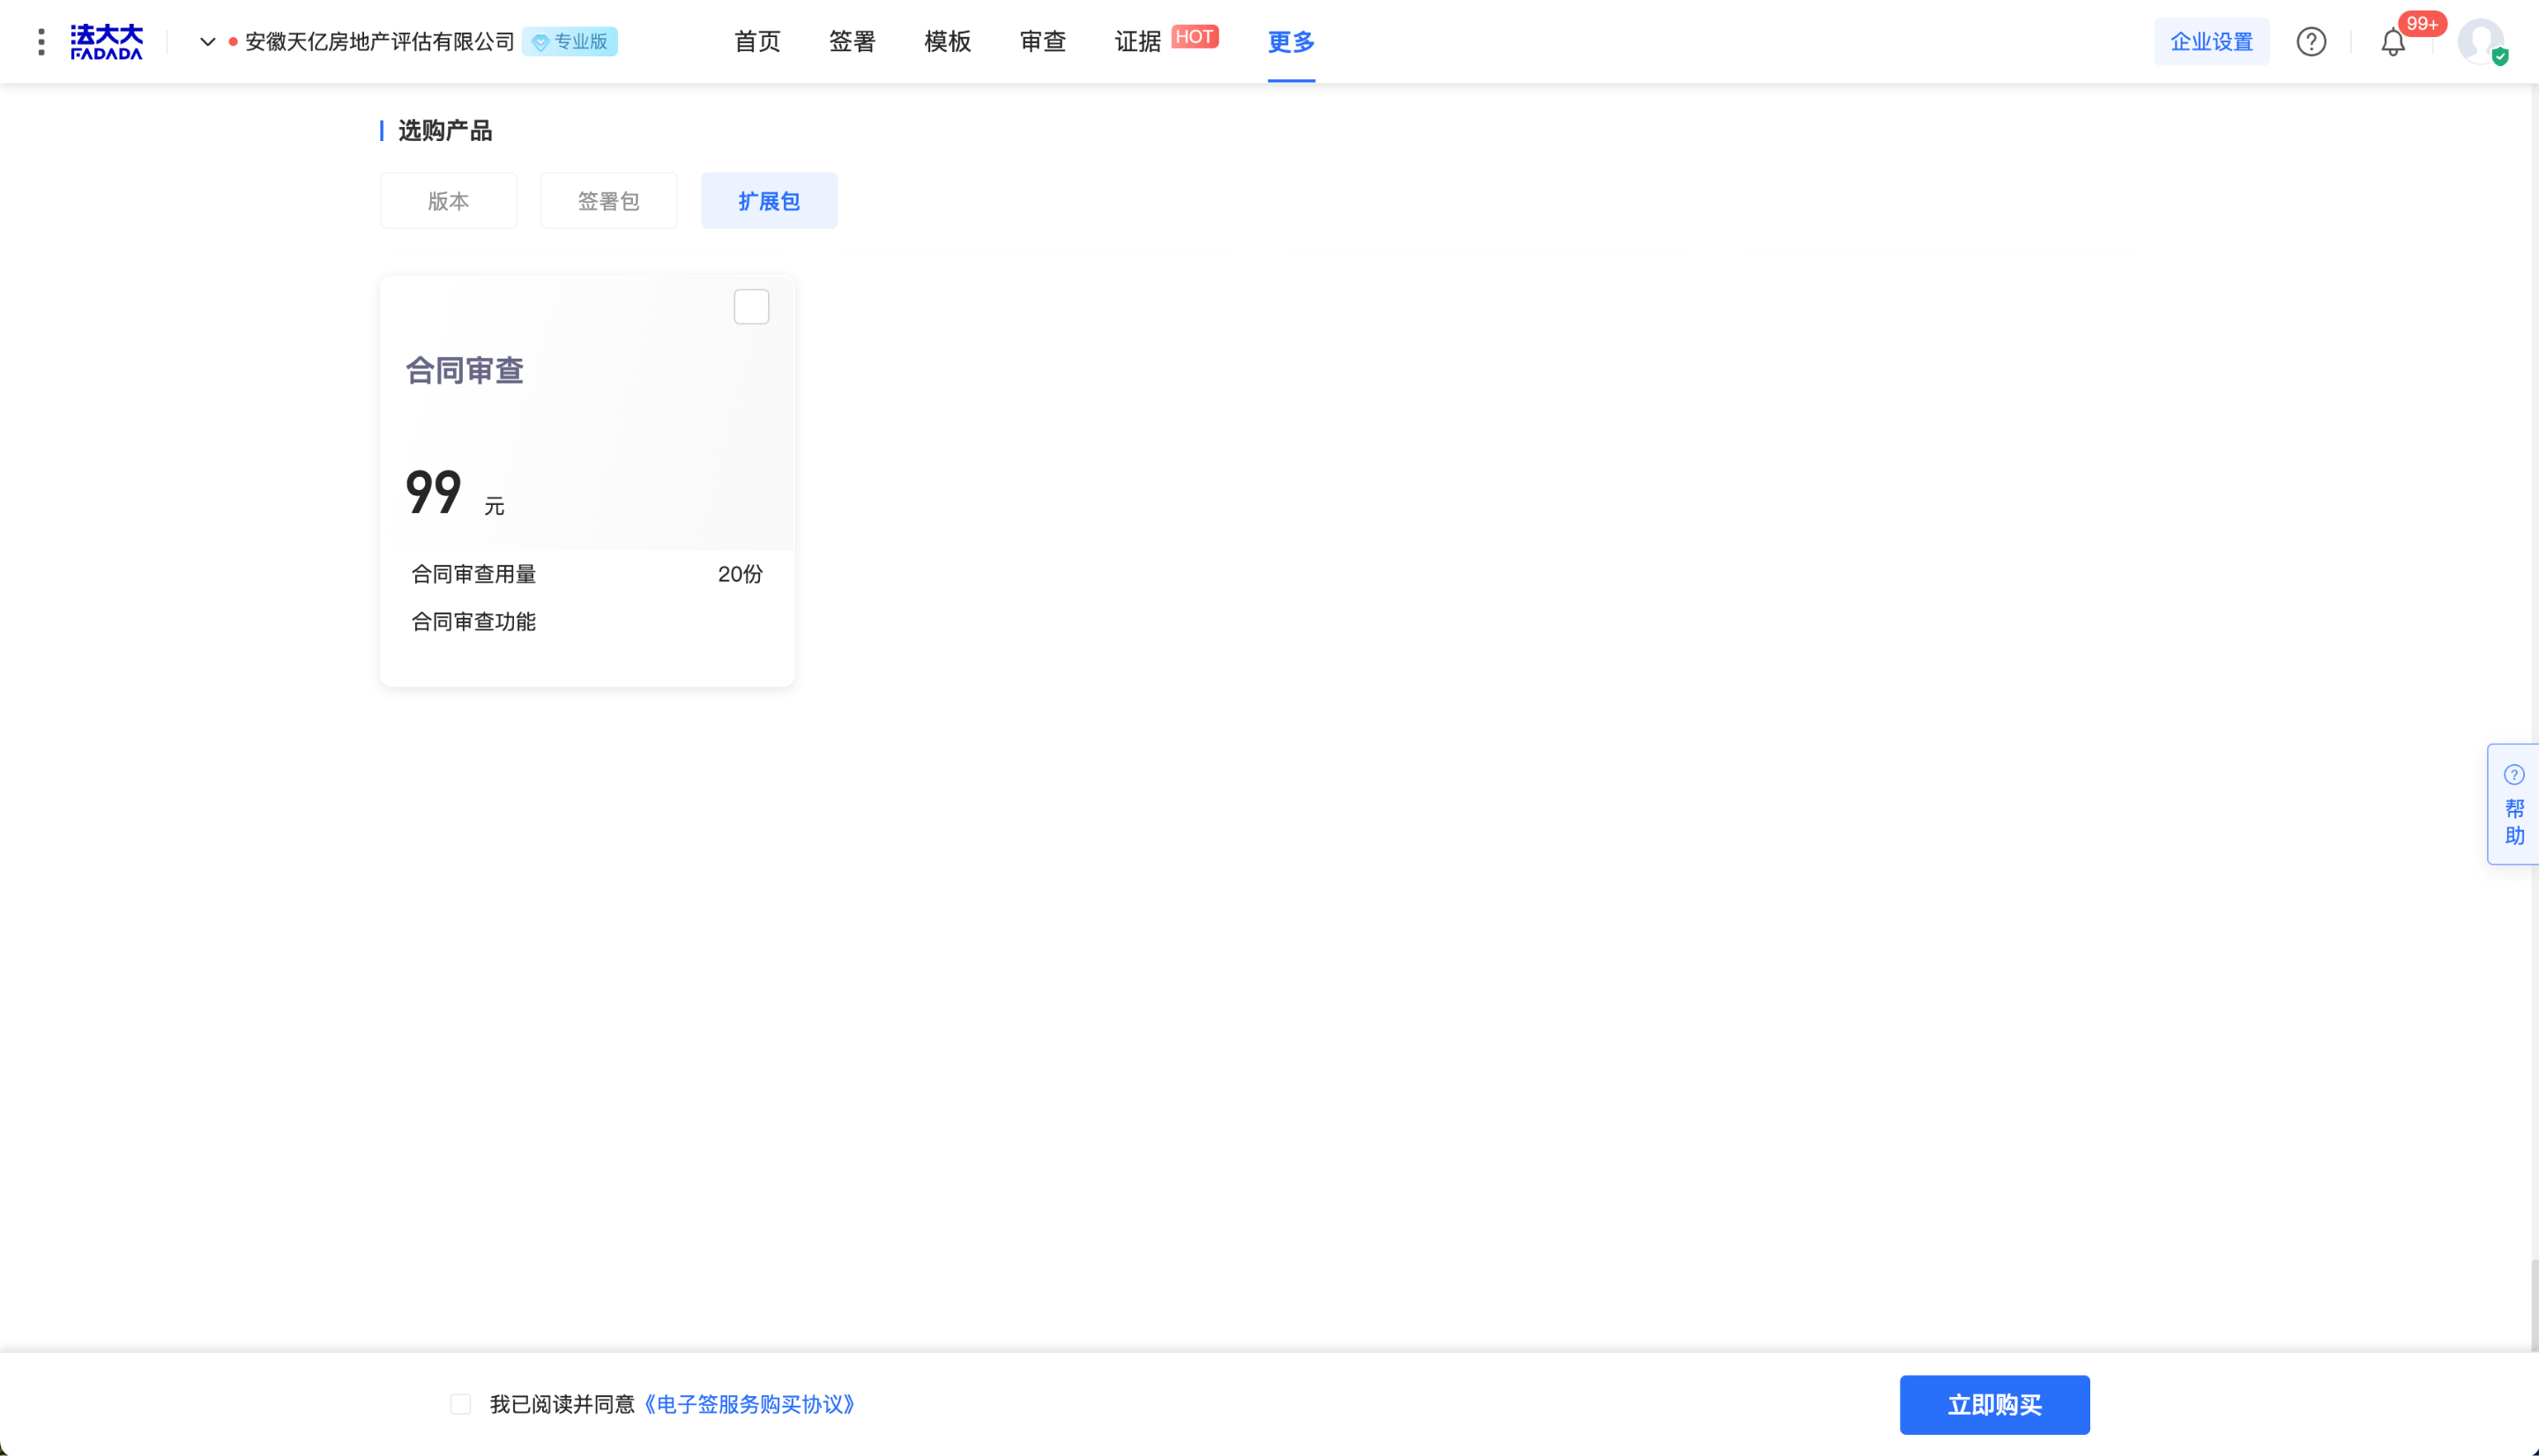Select the 合同审查 package checkbox
The height and width of the screenshot is (1456, 2539).
[x=751, y=307]
